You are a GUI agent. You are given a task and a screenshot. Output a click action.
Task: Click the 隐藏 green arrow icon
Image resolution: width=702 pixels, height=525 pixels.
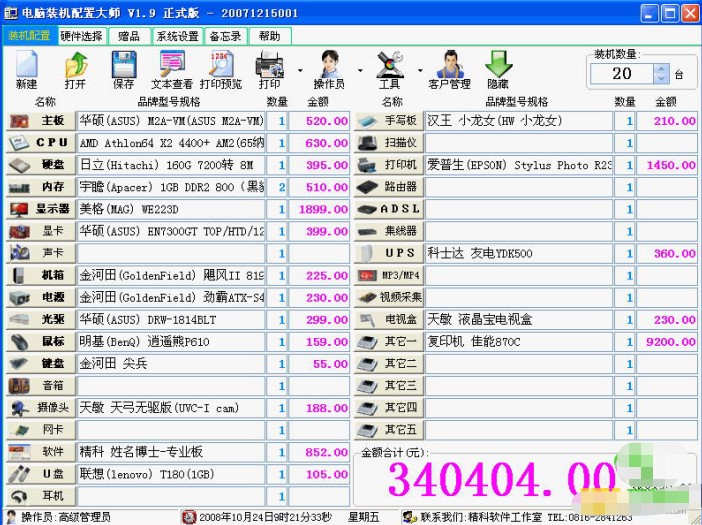498,70
